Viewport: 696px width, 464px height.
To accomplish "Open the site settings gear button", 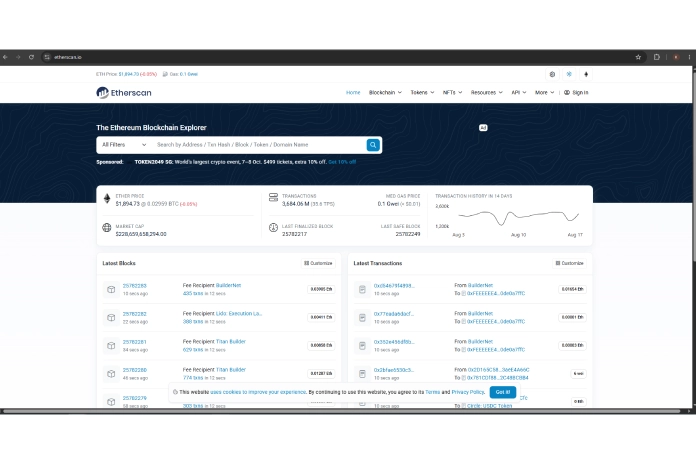I will [x=552, y=74].
